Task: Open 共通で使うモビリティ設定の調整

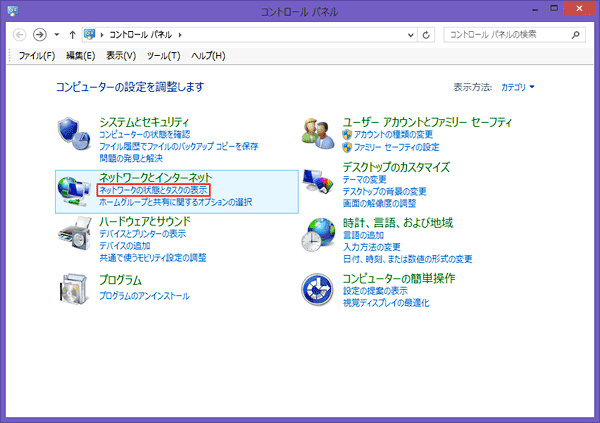Action: coord(153,258)
